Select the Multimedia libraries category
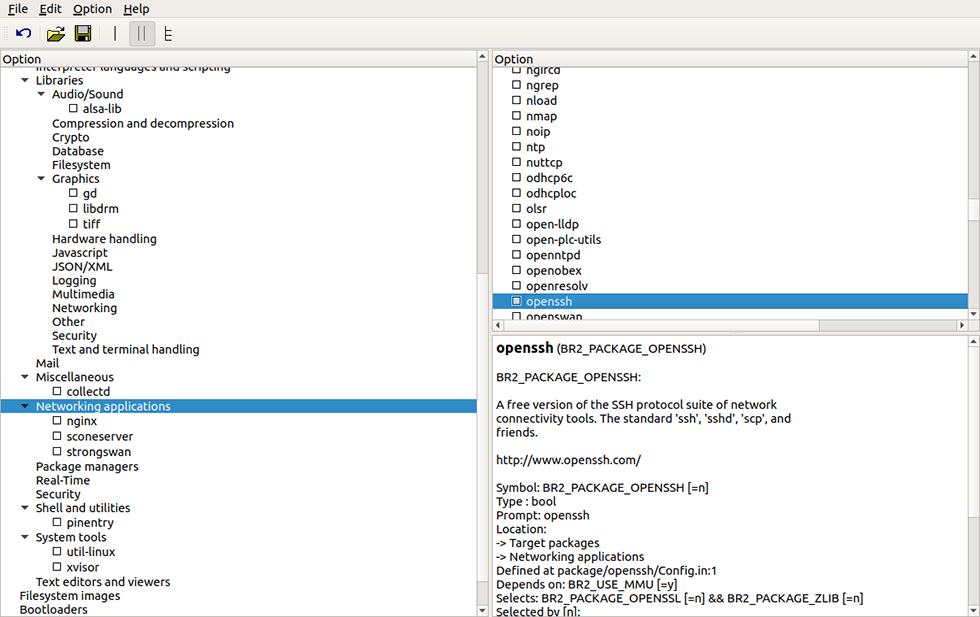 point(83,294)
